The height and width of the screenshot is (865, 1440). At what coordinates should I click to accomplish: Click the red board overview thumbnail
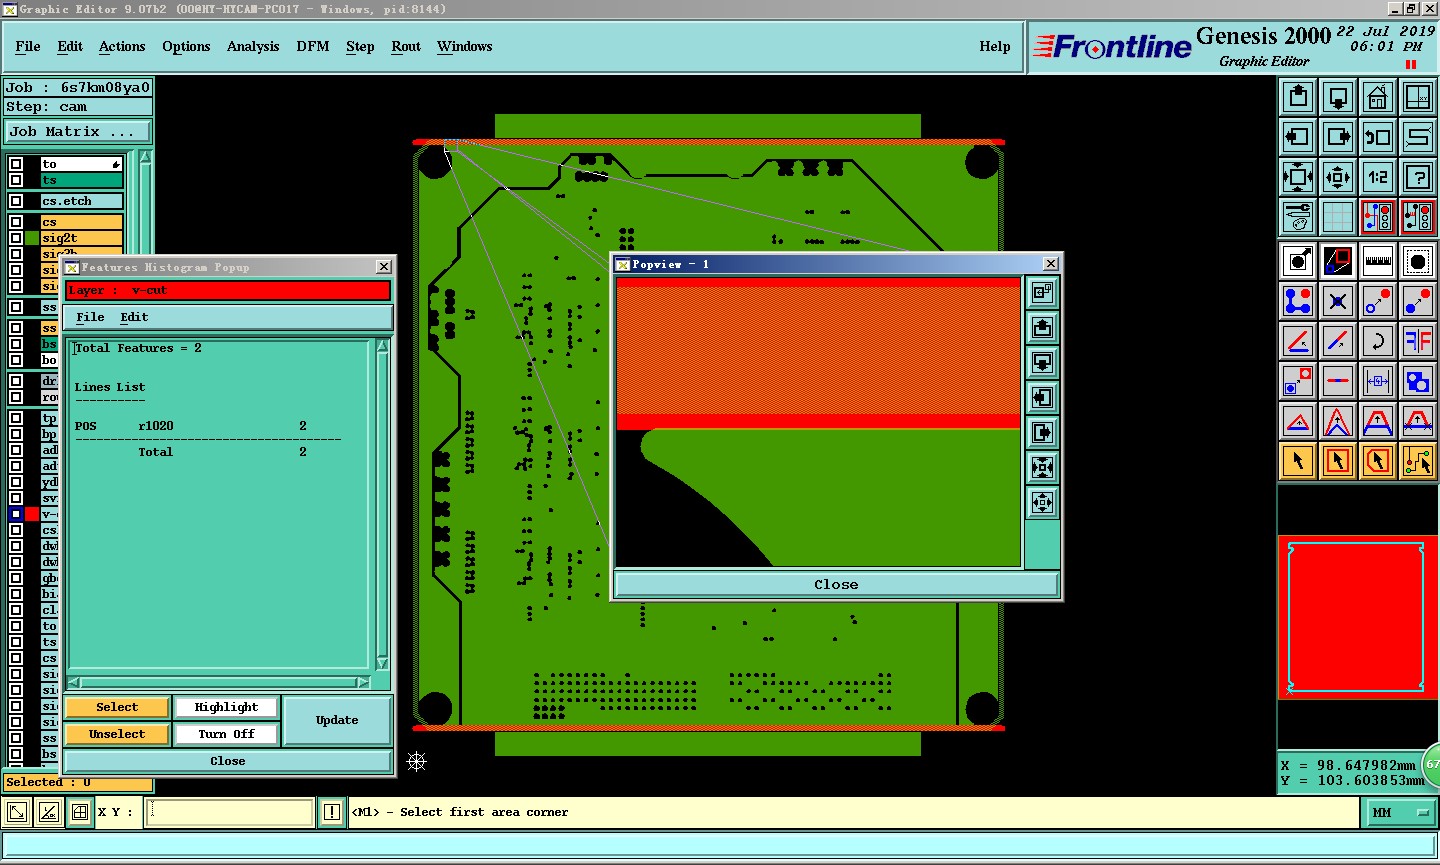tap(1357, 617)
